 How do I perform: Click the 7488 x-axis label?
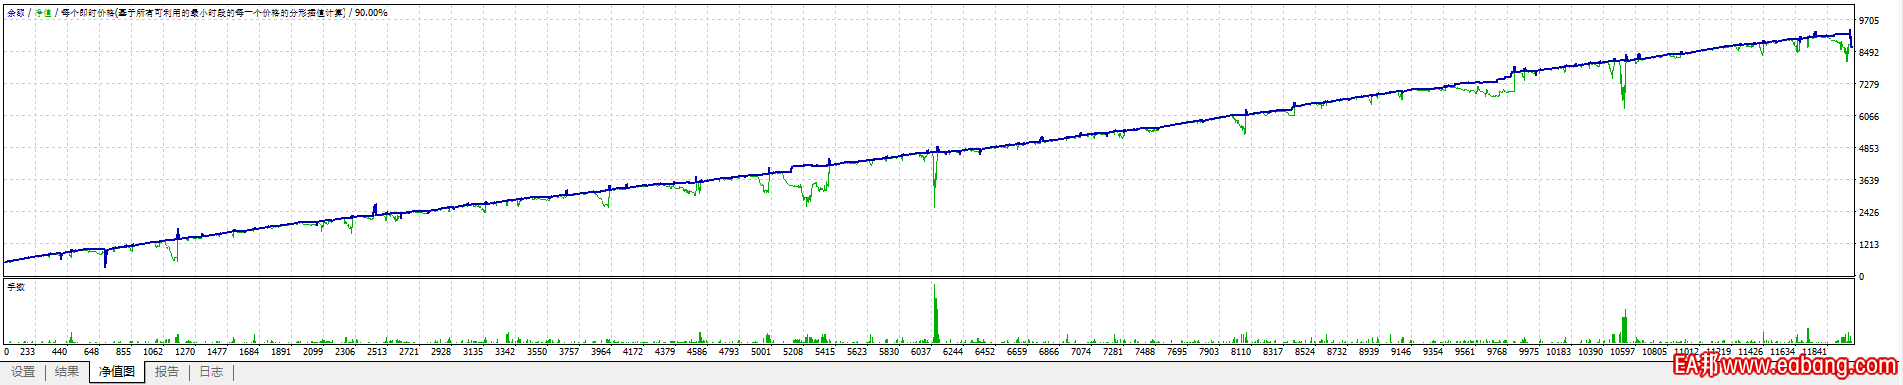(1145, 352)
